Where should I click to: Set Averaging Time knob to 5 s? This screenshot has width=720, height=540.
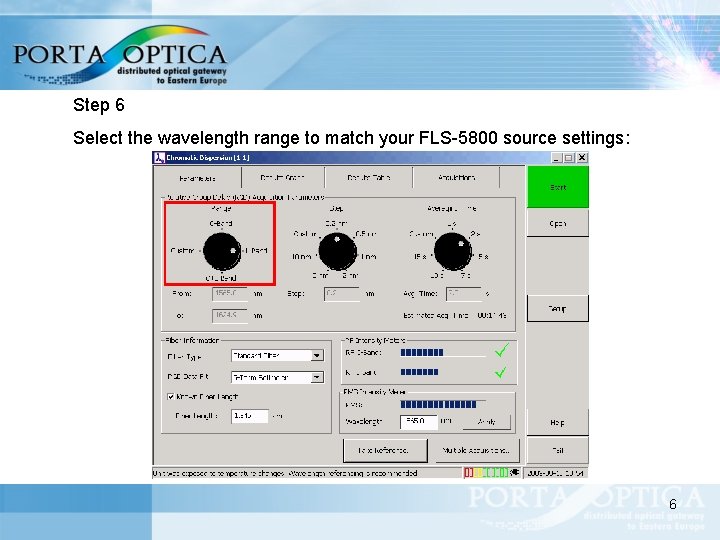pos(484,257)
